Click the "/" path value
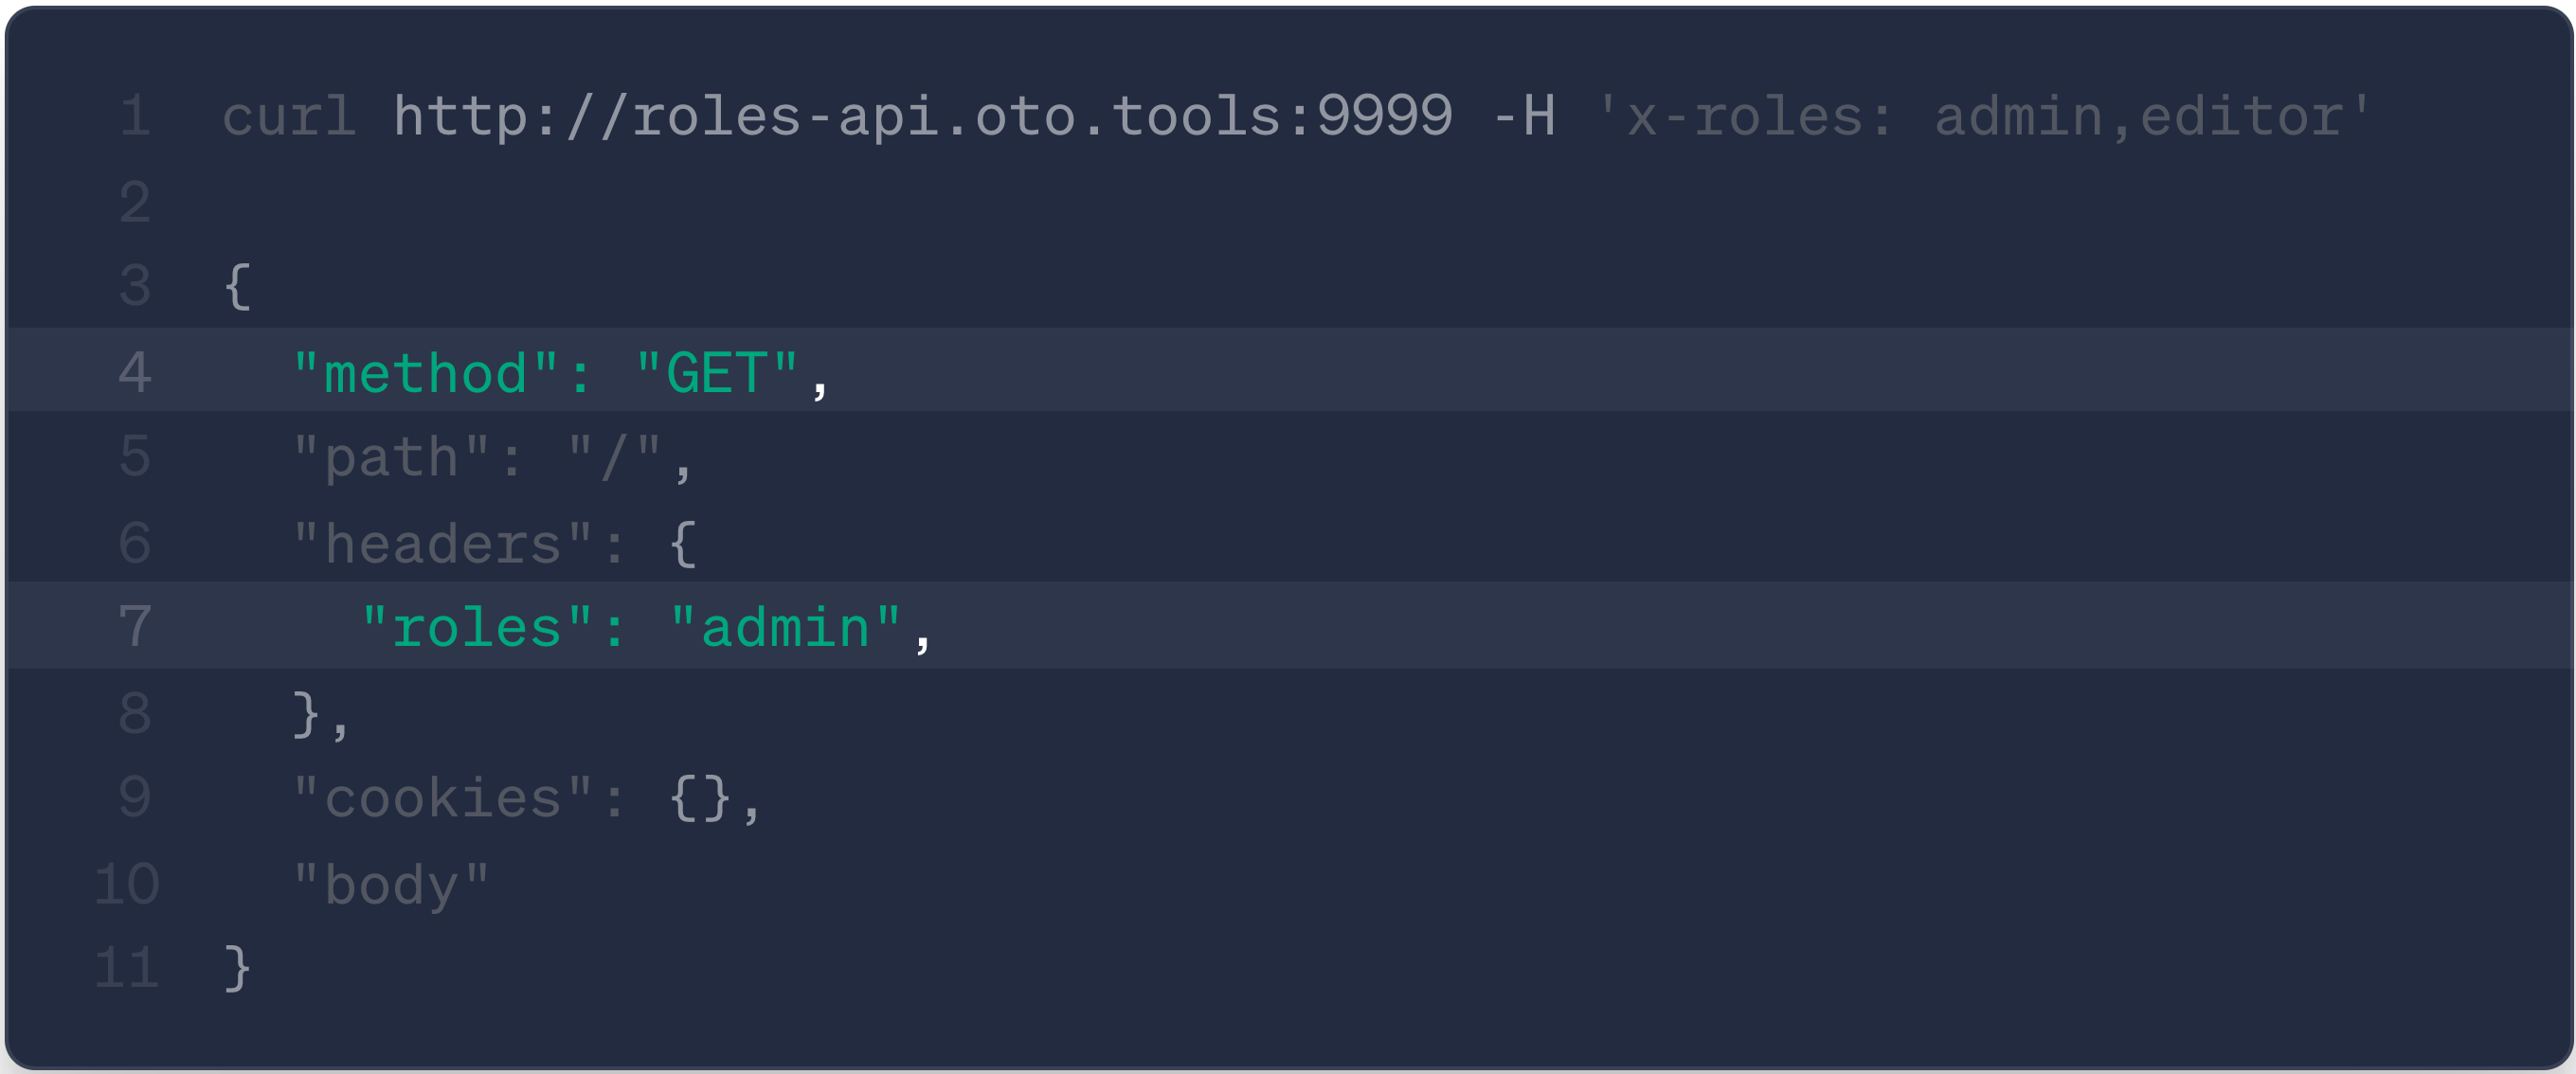 click(614, 458)
